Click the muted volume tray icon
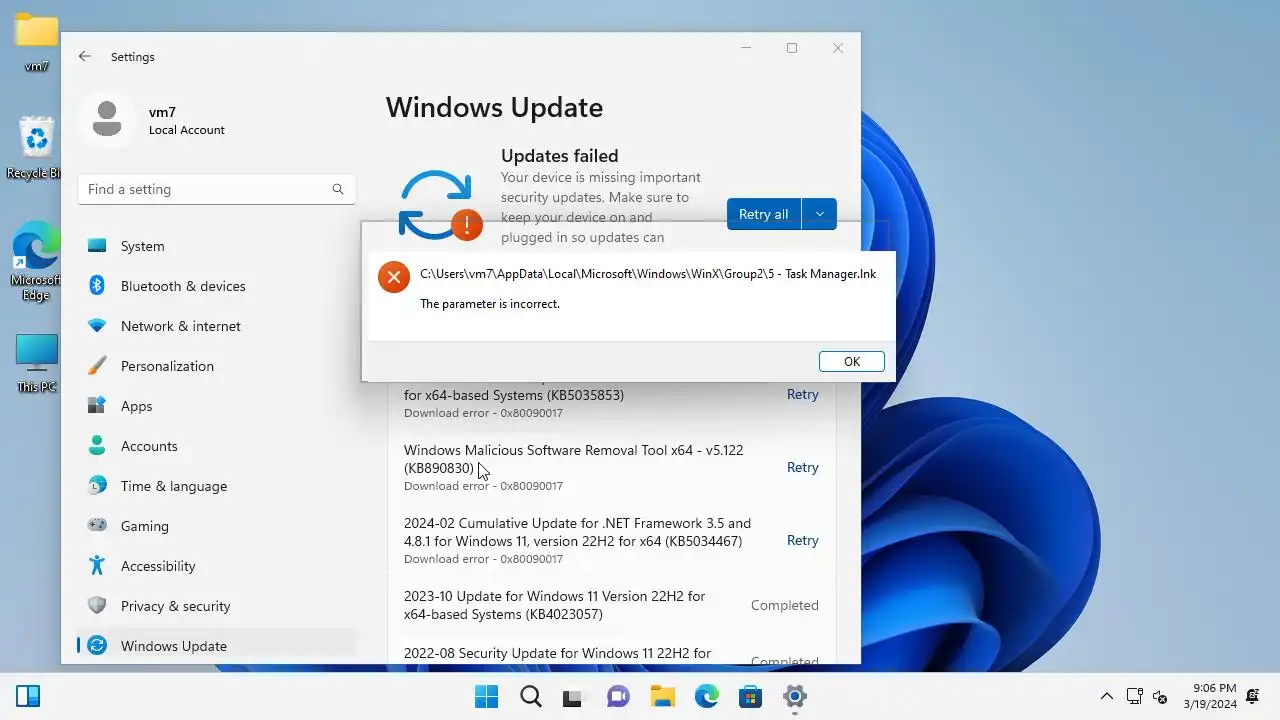The height and width of the screenshot is (720, 1280). coord(1161,696)
